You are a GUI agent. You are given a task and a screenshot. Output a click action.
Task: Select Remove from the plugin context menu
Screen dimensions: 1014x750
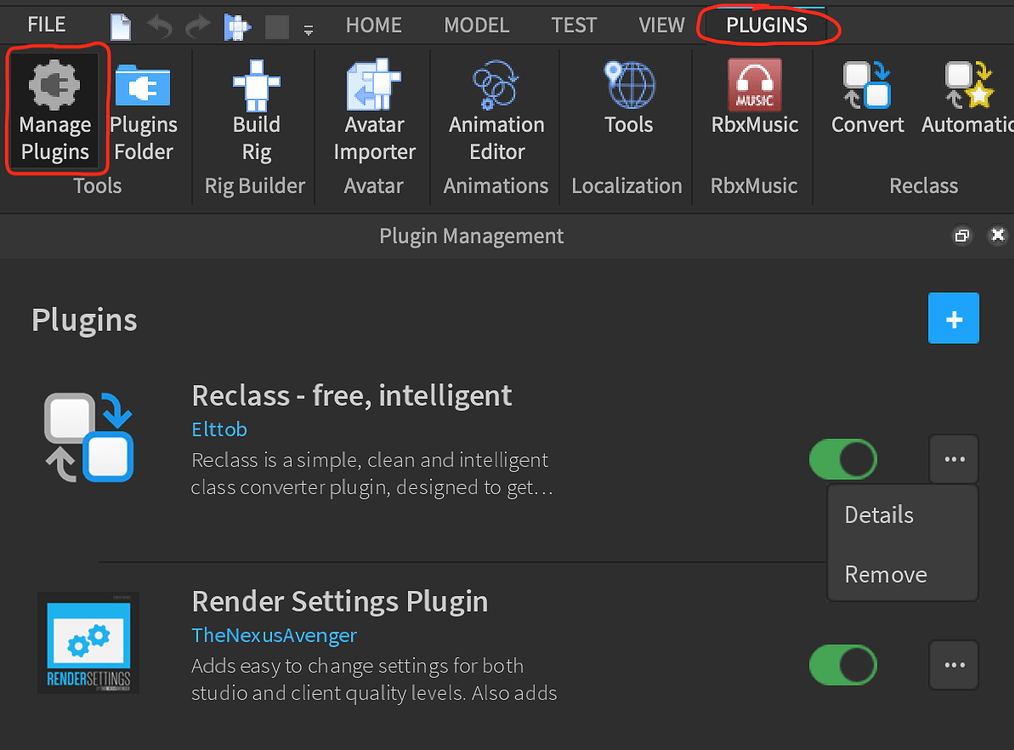coord(886,575)
